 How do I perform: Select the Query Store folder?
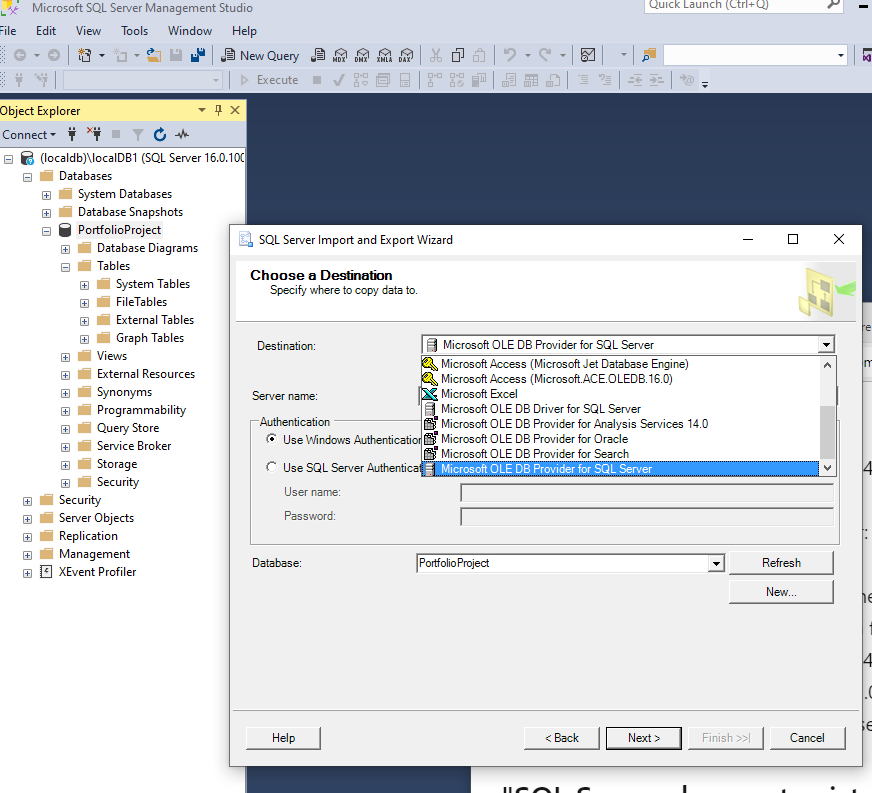[x=128, y=428]
